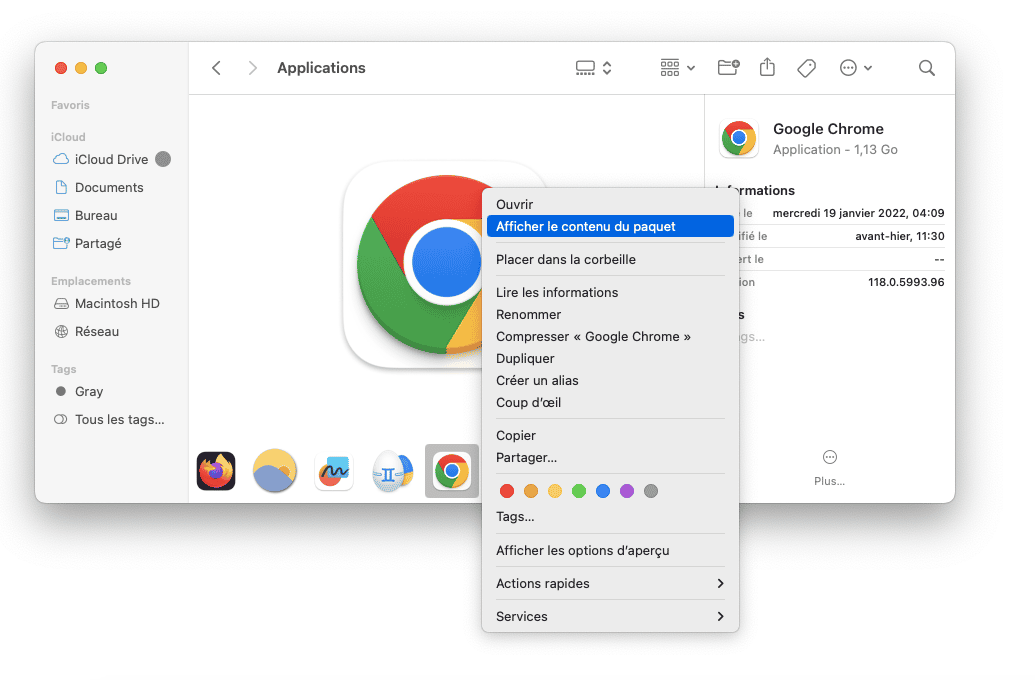The image size is (1035, 680).
Task: Apply the red tag color
Action: click(507, 491)
